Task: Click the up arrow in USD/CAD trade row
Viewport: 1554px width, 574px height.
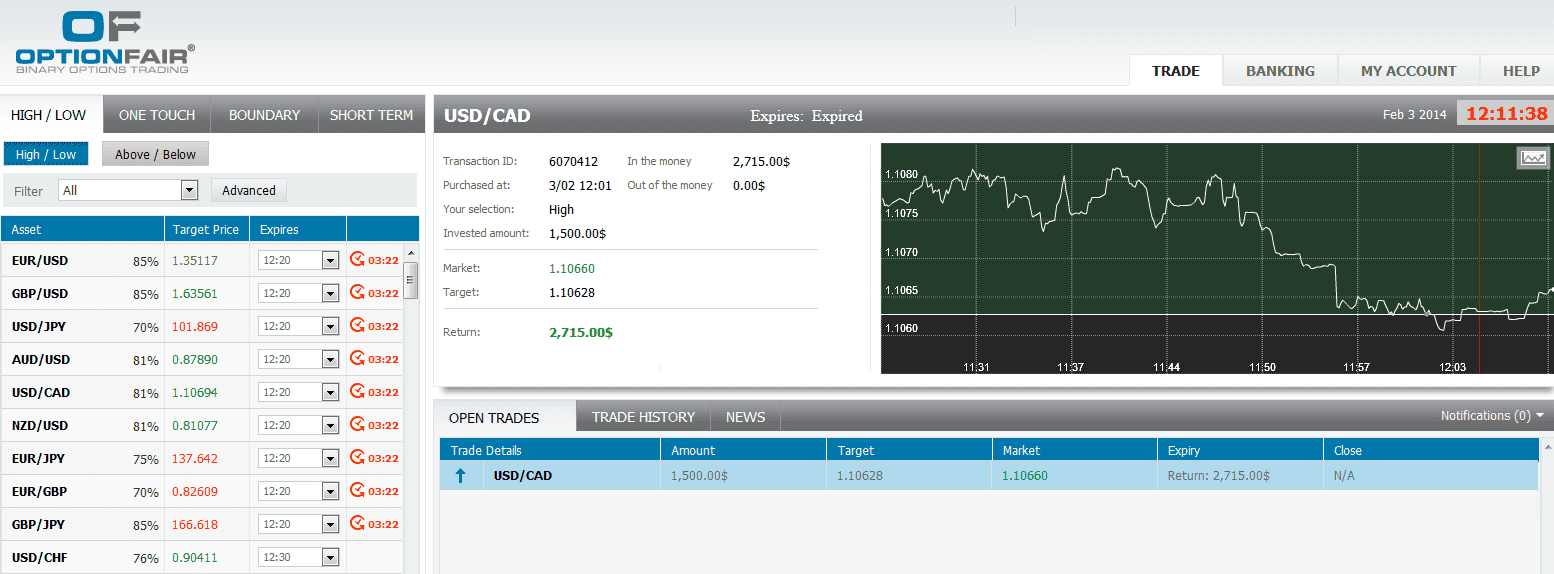Action: 461,476
